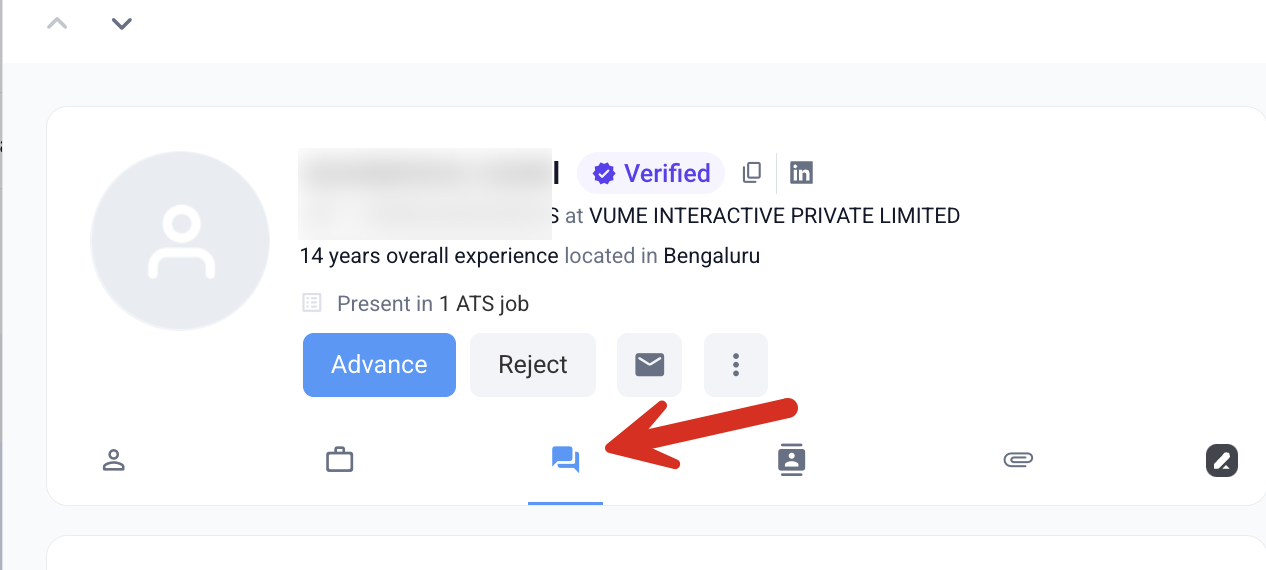Copy candidate profile using the copy icon
Viewport: 1266px width, 570px height.
click(x=752, y=173)
